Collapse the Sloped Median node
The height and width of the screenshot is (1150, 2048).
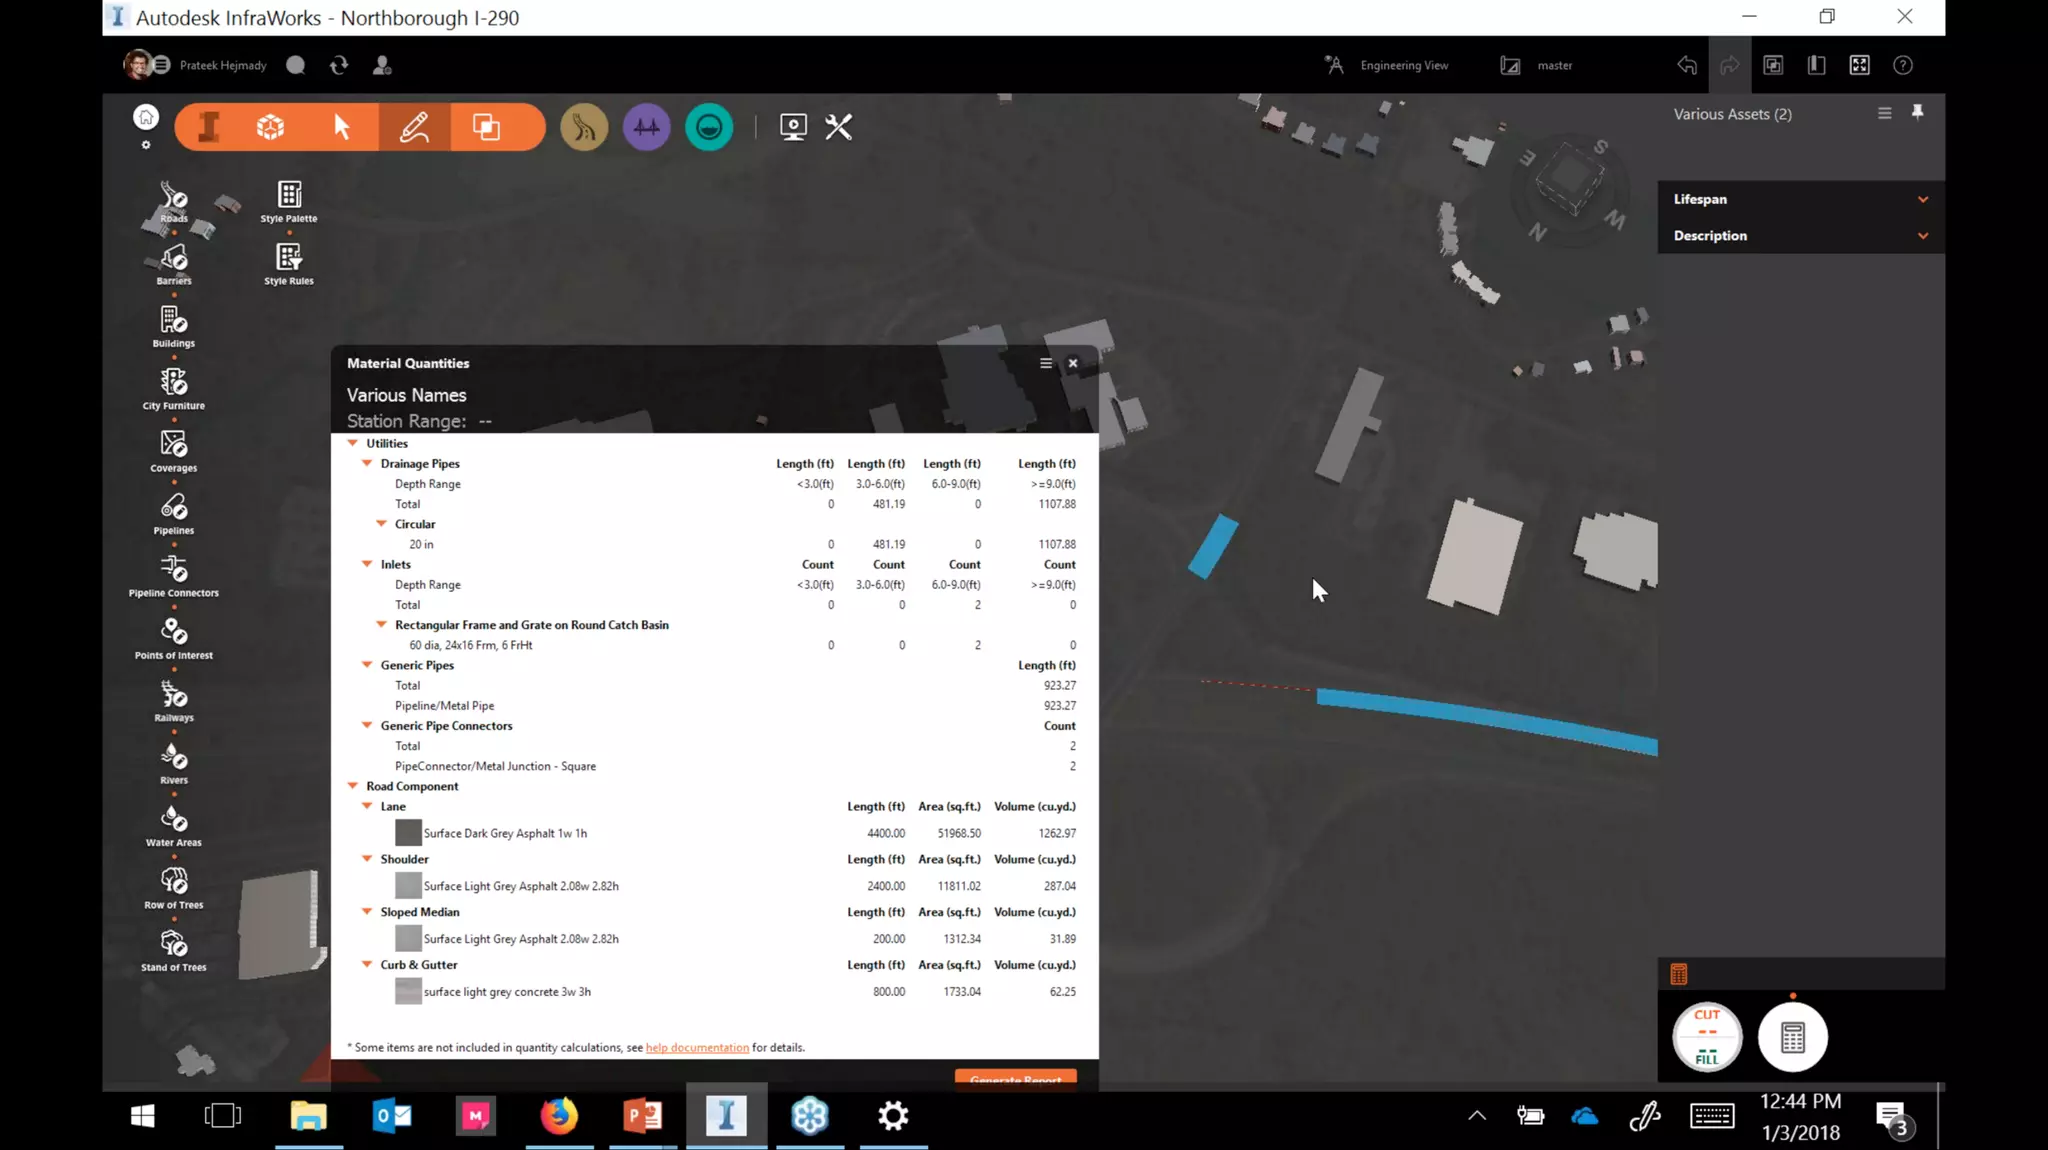point(367,912)
